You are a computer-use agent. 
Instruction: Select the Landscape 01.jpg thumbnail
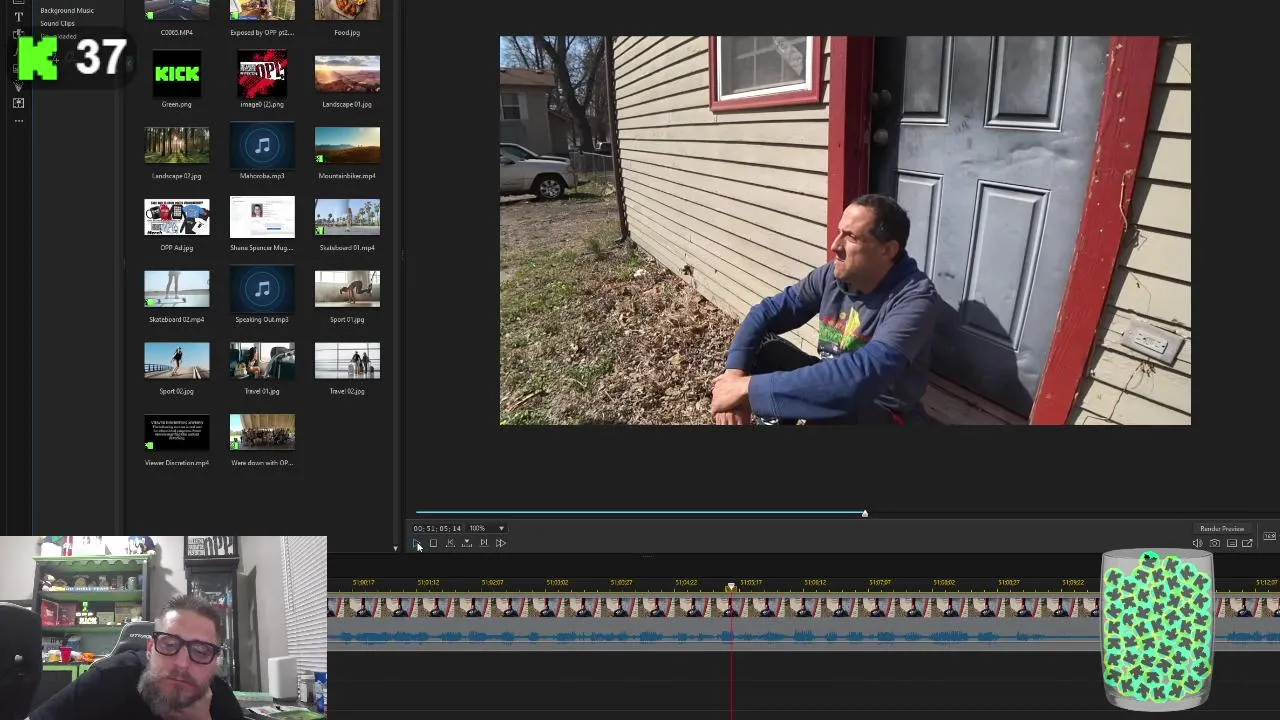click(347, 74)
